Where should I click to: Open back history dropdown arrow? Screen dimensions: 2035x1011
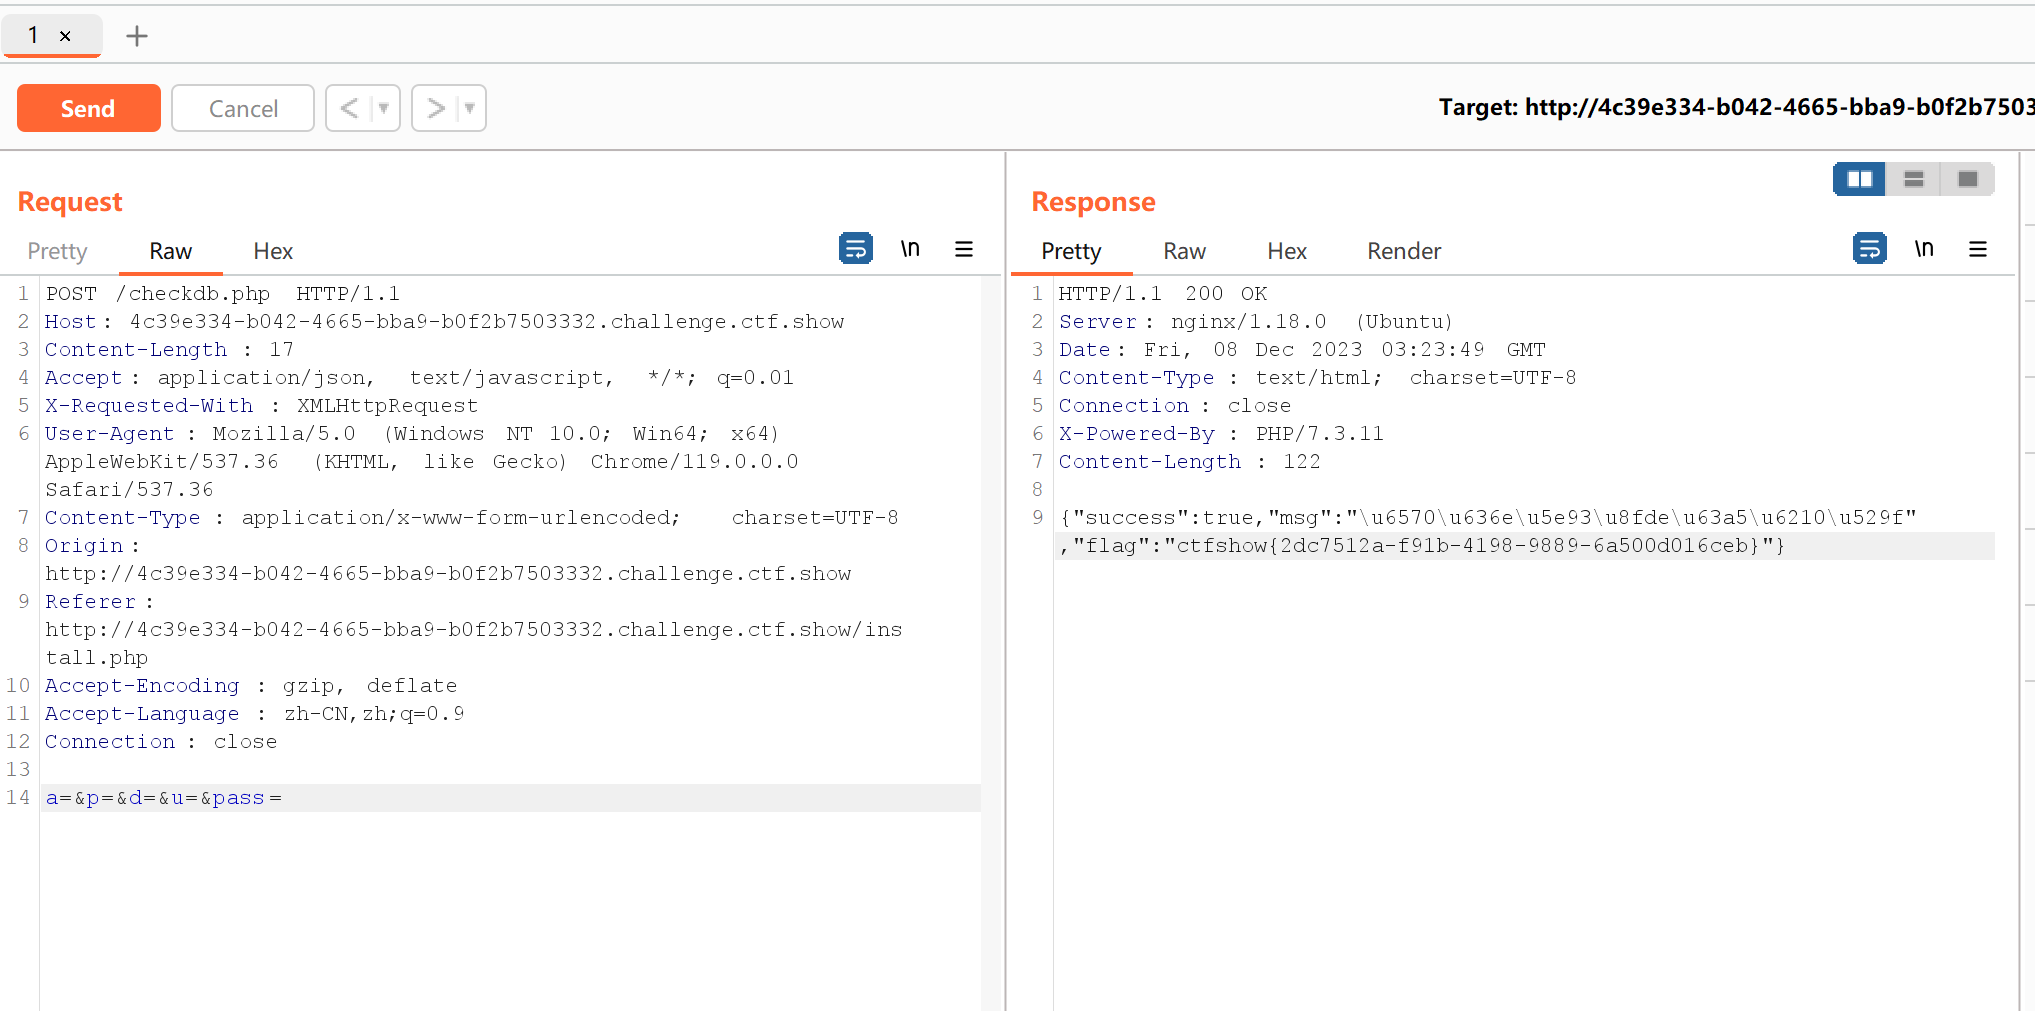(384, 108)
